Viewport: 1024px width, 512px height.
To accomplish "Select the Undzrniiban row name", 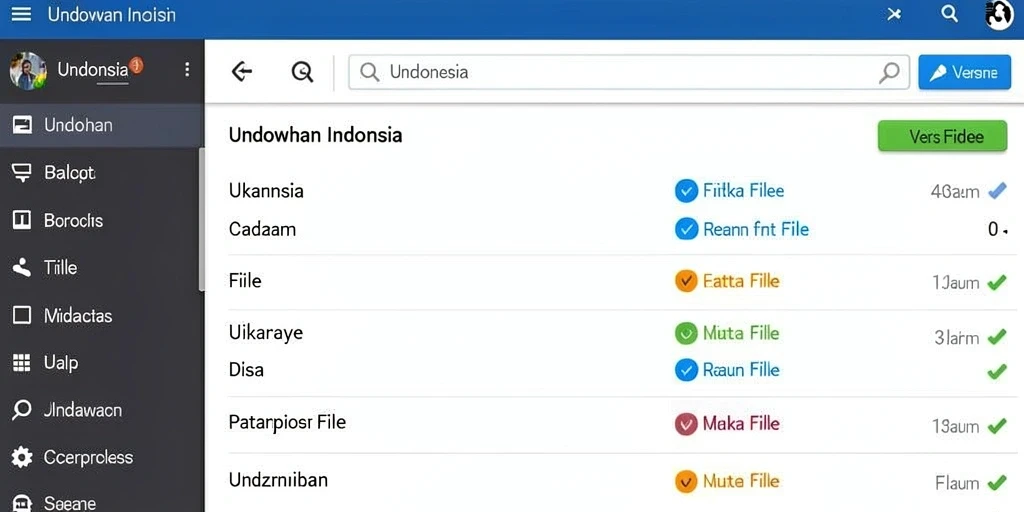I will click(x=278, y=481).
